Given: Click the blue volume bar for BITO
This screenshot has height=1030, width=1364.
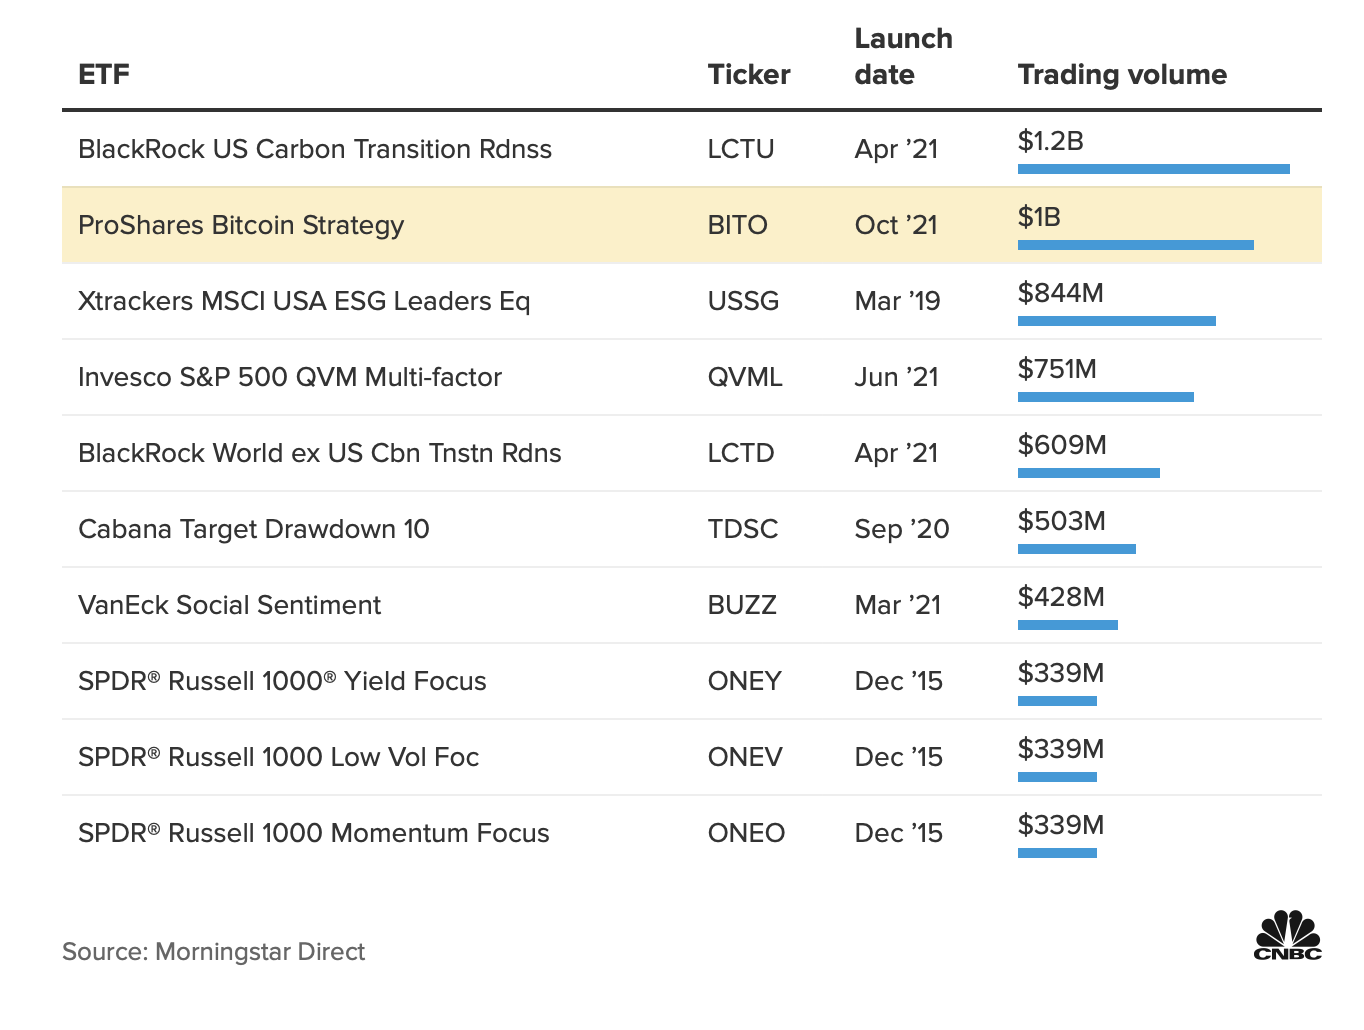Looking at the screenshot, I should click(1136, 245).
